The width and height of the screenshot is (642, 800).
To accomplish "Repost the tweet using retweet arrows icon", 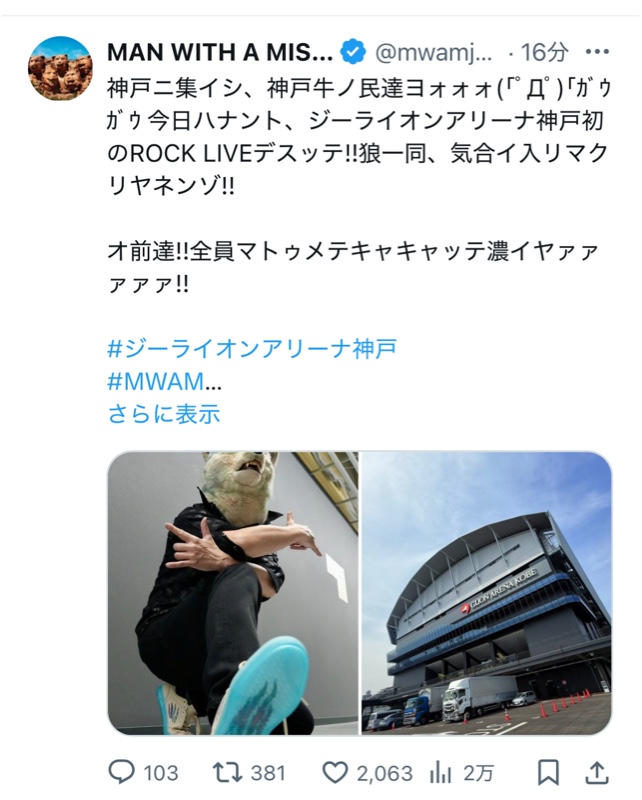I will (228, 772).
